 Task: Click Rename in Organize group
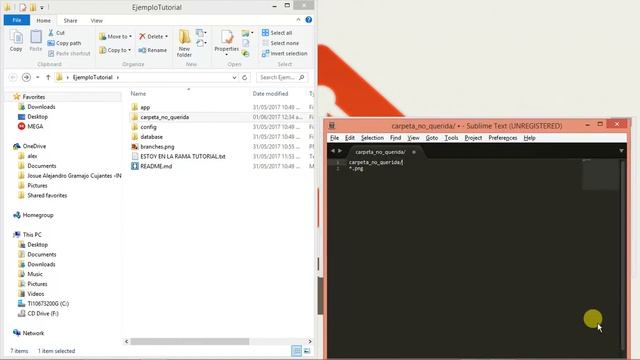pos(153,50)
